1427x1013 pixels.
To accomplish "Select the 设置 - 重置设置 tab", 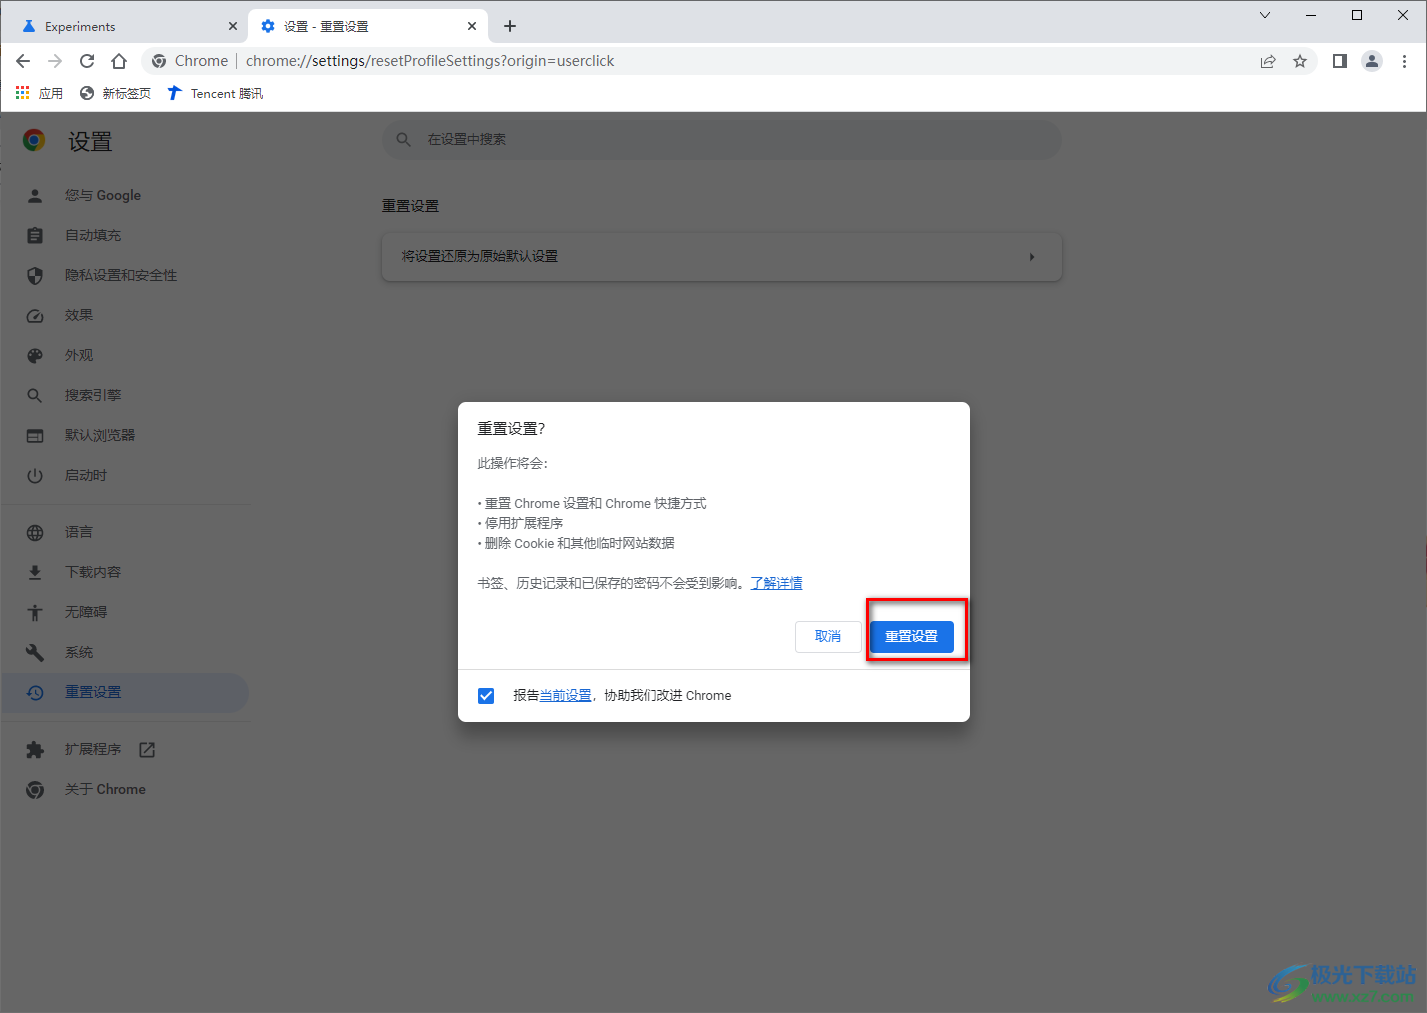I will [368, 27].
